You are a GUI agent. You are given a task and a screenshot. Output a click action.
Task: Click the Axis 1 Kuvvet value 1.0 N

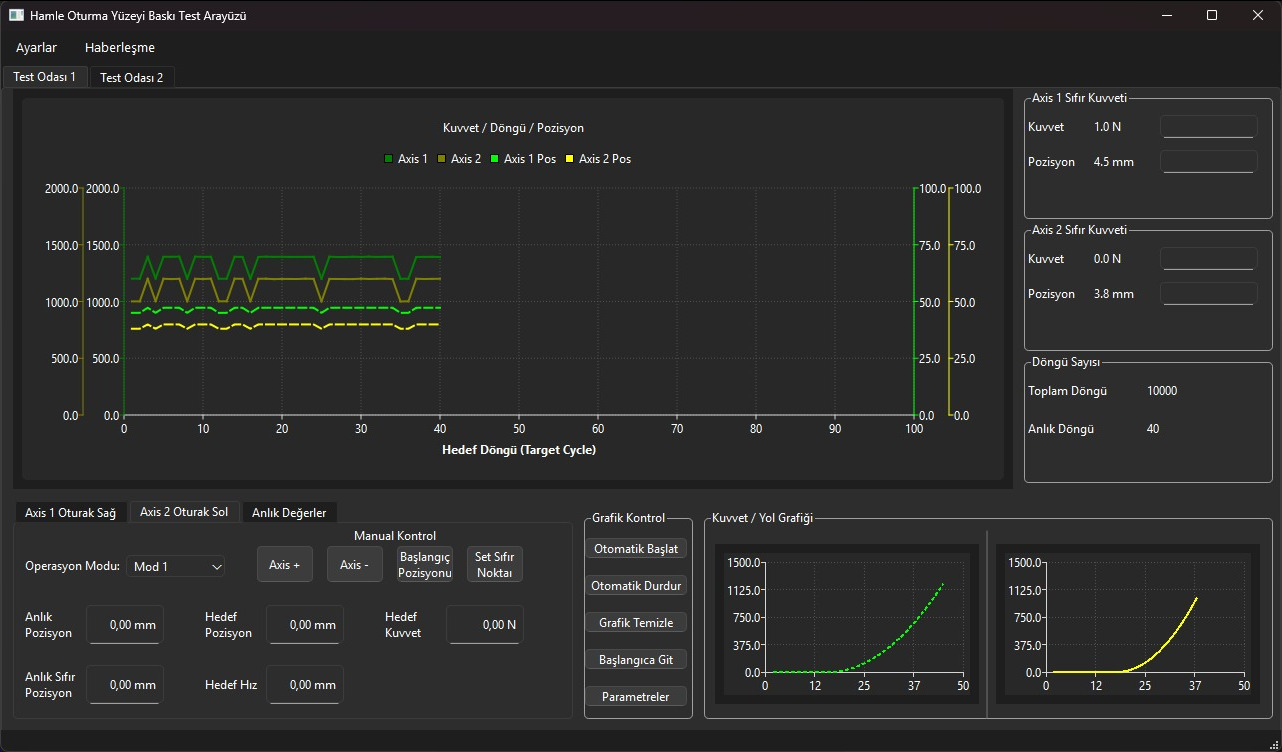(x=1108, y=127)
